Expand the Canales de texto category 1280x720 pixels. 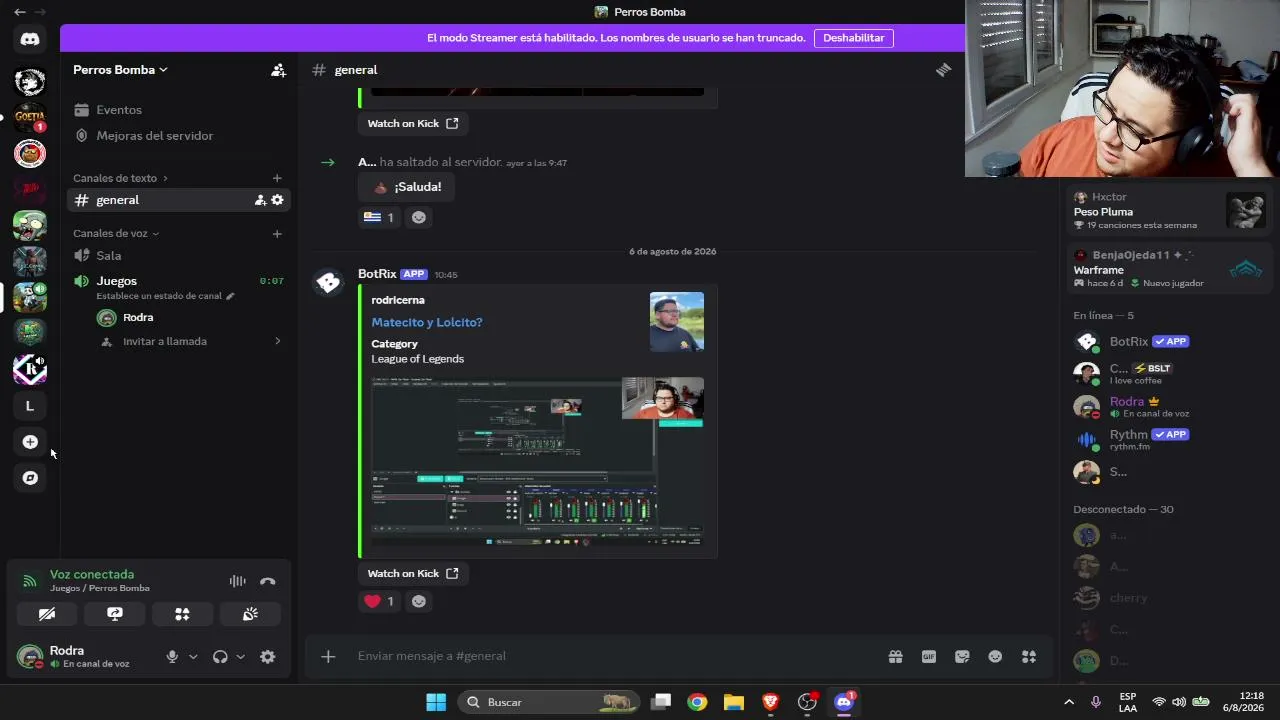pyautogui.click(x=120, y=178)
